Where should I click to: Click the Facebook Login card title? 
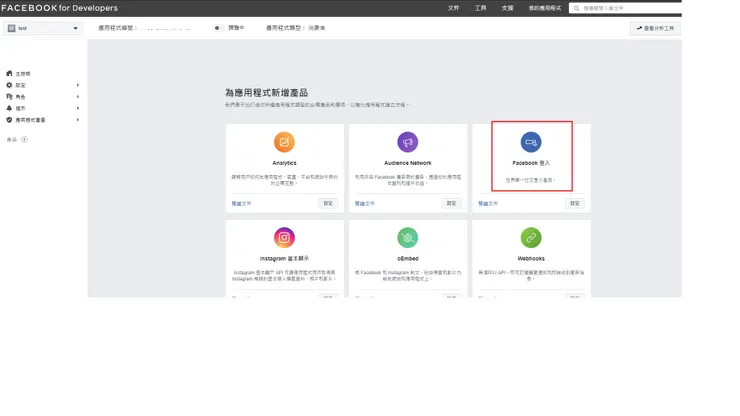click(531, 163)
